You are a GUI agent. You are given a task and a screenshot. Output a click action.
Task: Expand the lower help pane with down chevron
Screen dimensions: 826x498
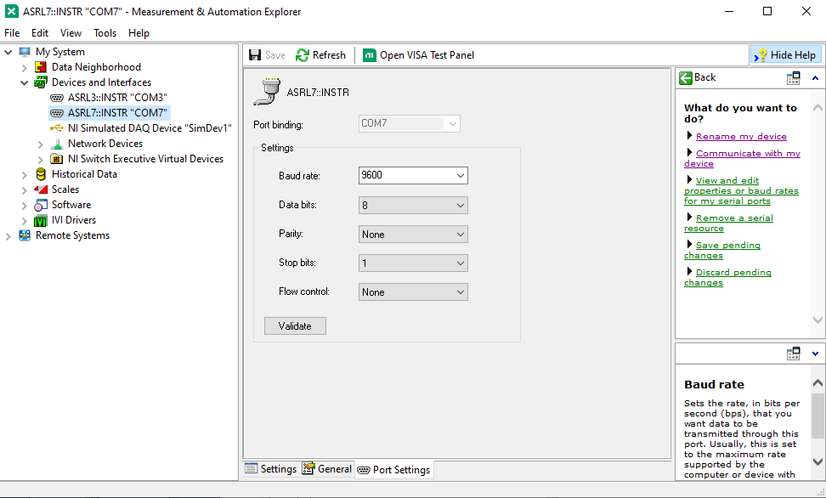815,354
